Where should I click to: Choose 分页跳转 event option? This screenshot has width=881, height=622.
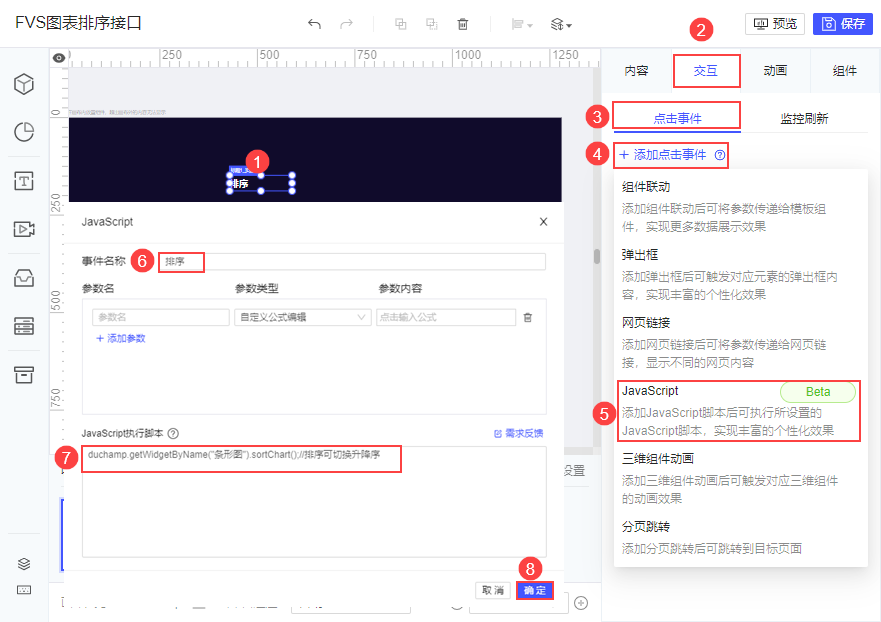(741, 537)
